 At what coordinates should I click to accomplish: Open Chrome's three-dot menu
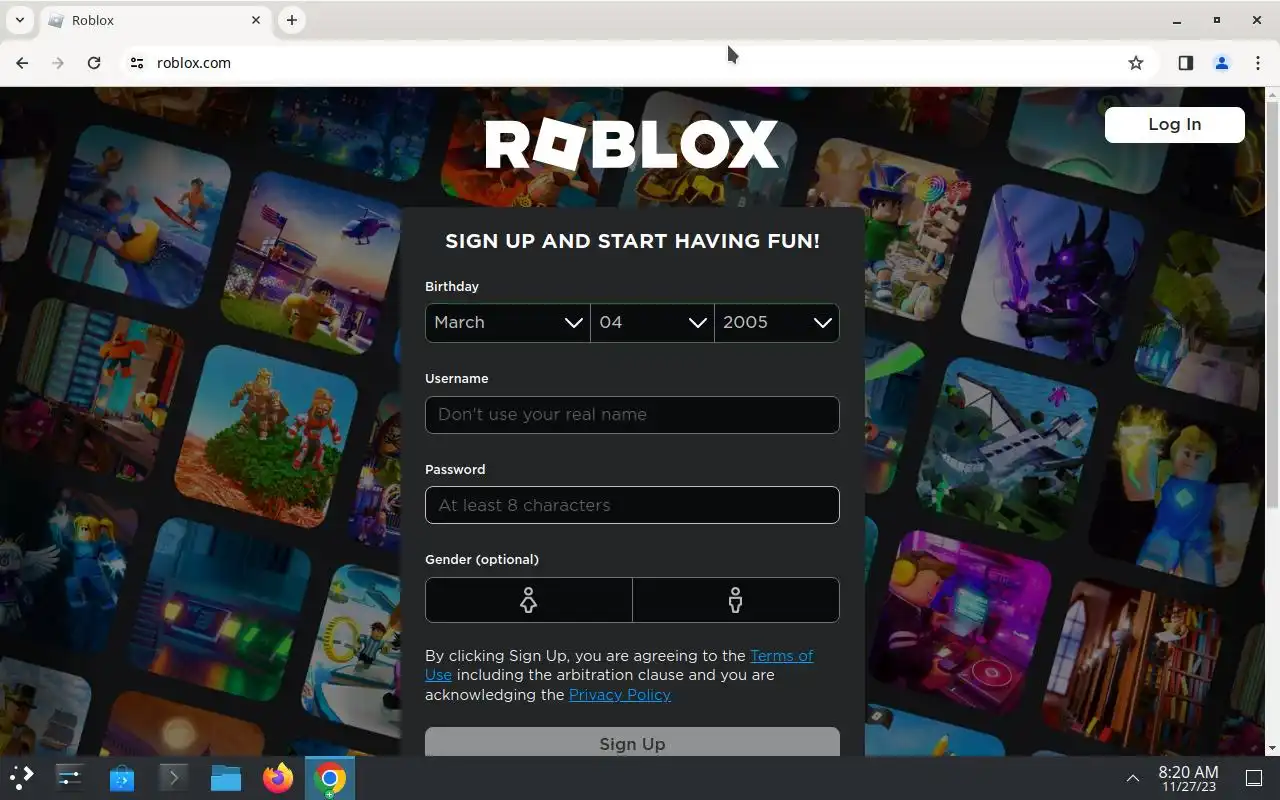[x=1257, y=63]
